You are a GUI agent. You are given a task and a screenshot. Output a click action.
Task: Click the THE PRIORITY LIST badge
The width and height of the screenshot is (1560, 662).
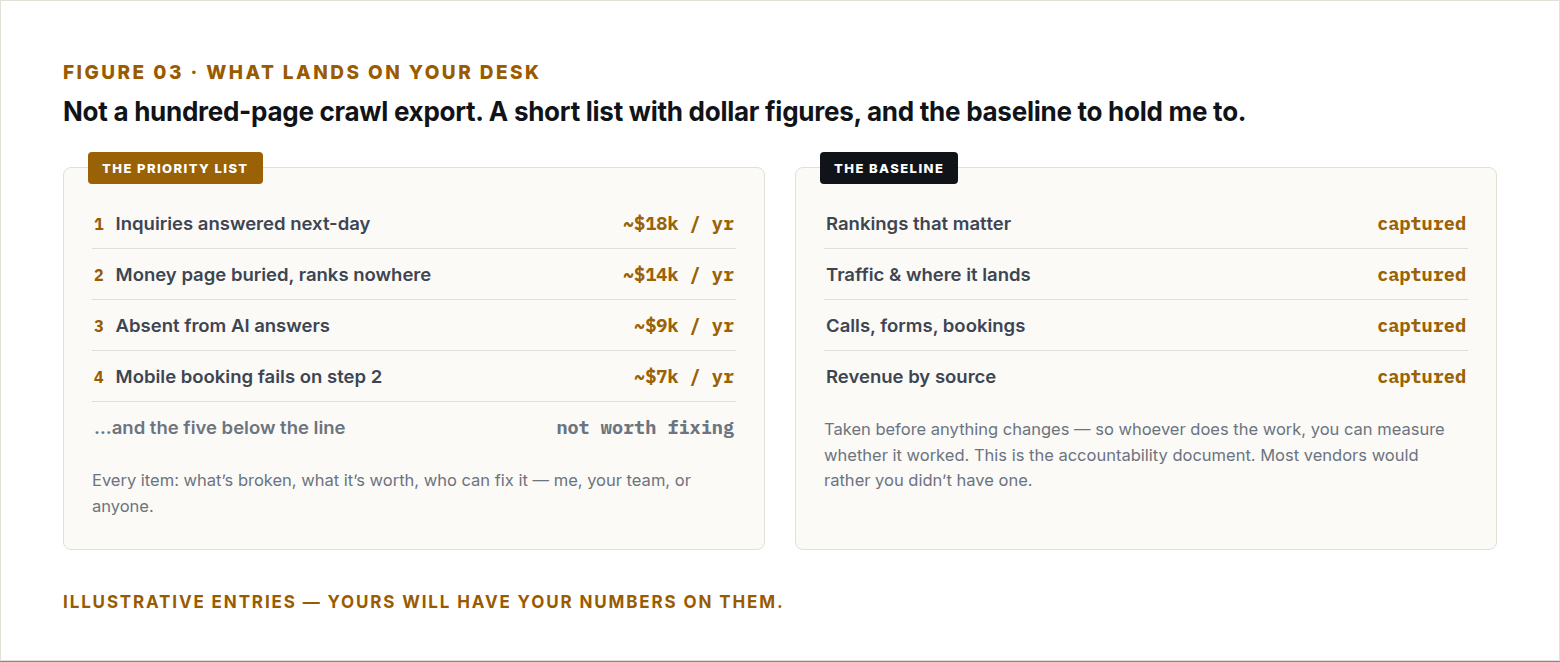click(x=175, y=168)
